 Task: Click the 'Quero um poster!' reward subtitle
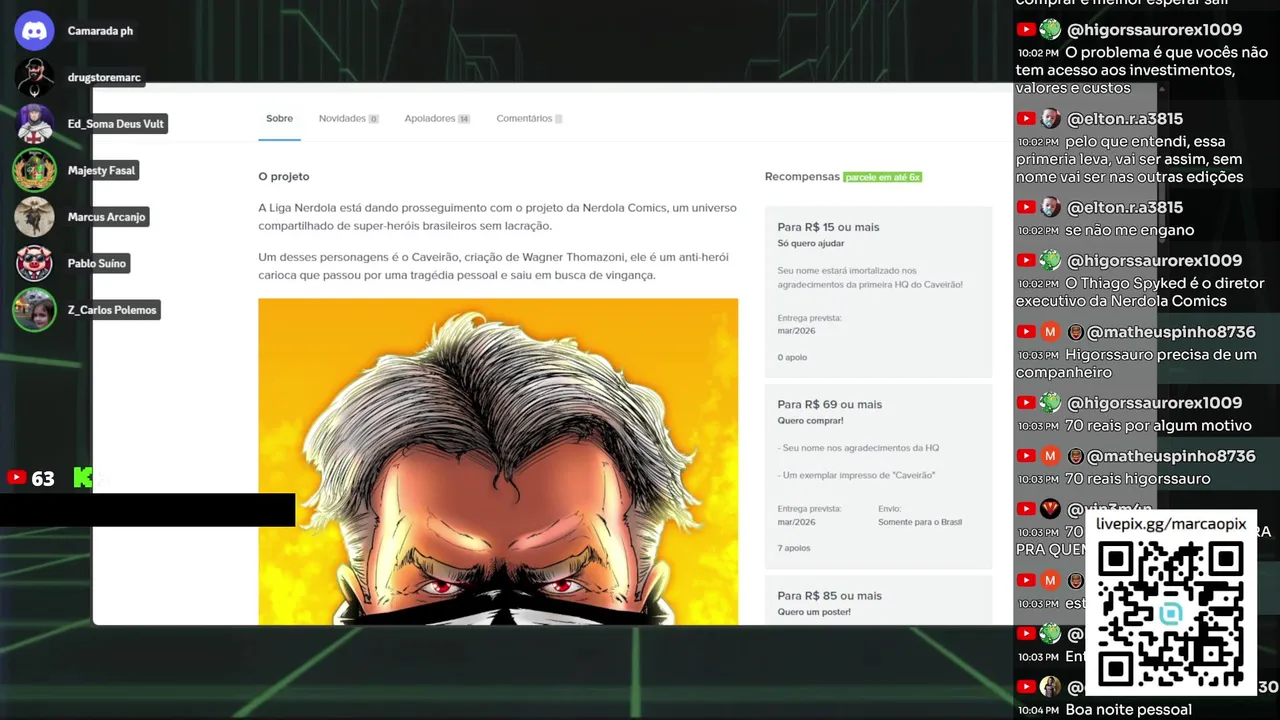click(814, 611)
